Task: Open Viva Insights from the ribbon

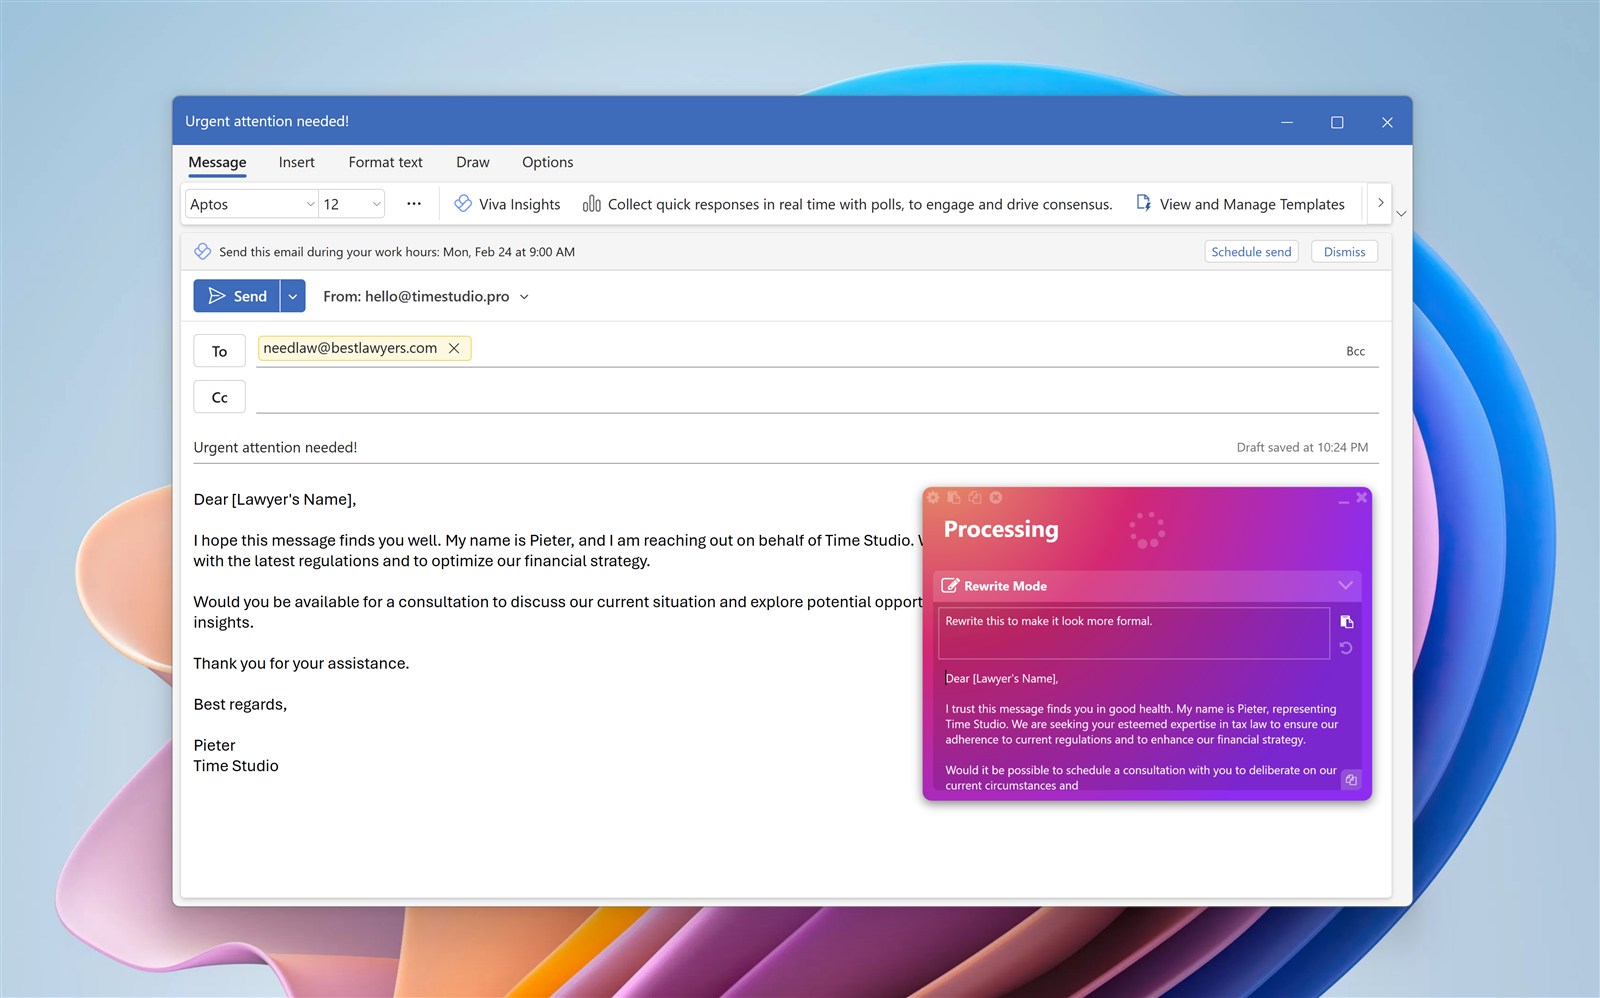Action: point(506,204)
